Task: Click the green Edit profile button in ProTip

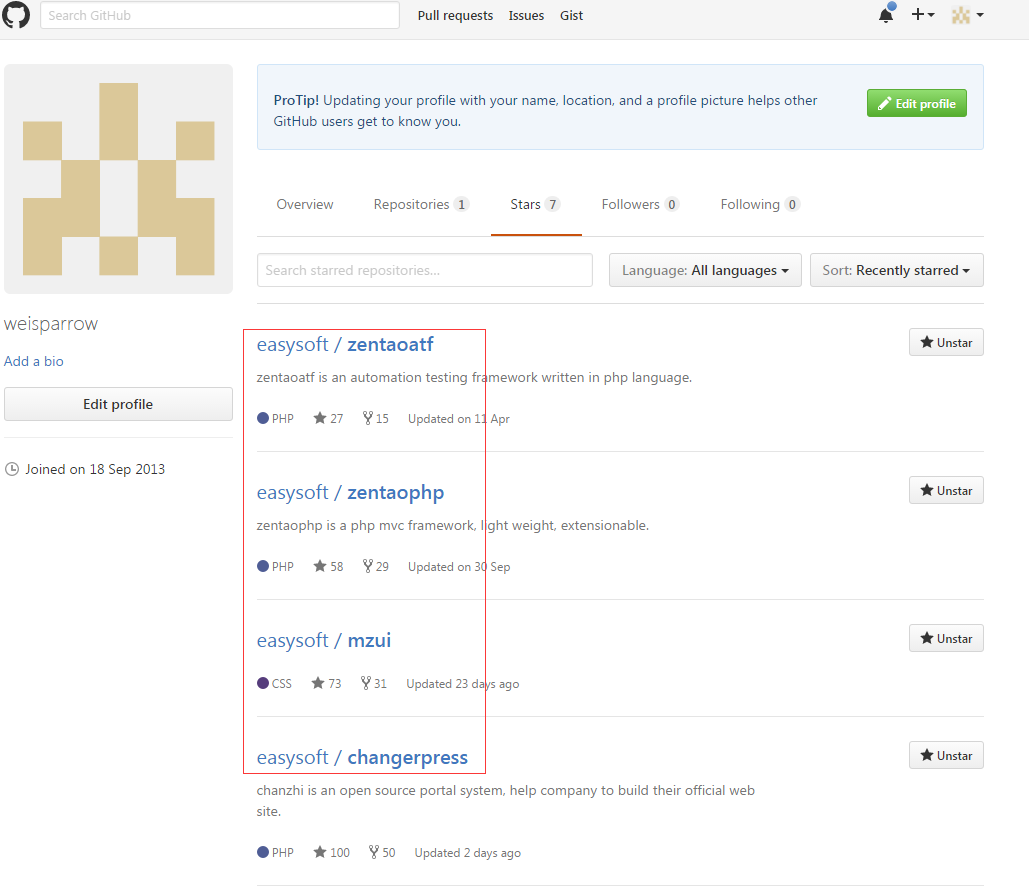Action: click(x=917, y=103)
